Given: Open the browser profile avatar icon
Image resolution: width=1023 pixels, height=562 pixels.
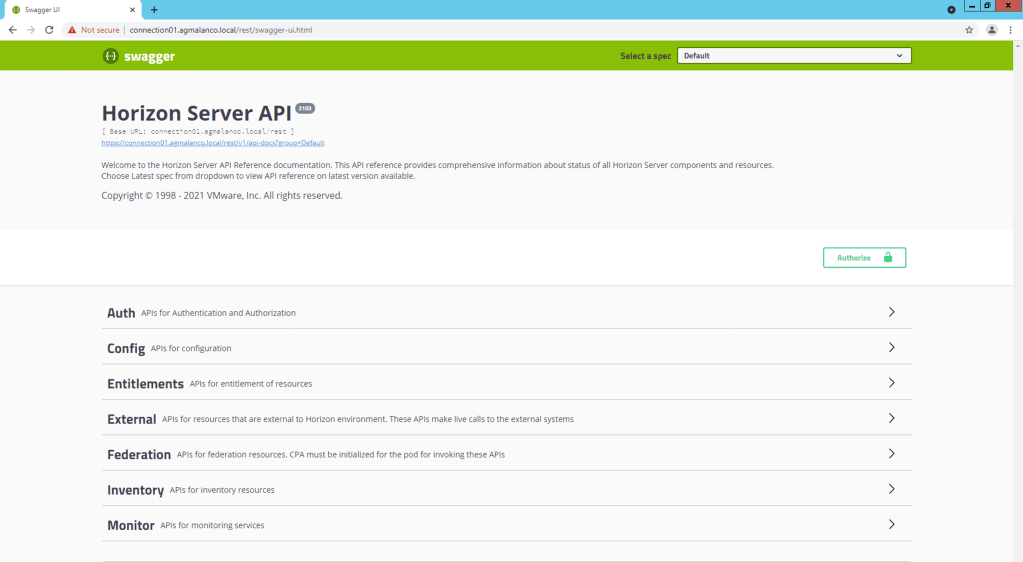Looking at the screenshot, I should point(991,30).
